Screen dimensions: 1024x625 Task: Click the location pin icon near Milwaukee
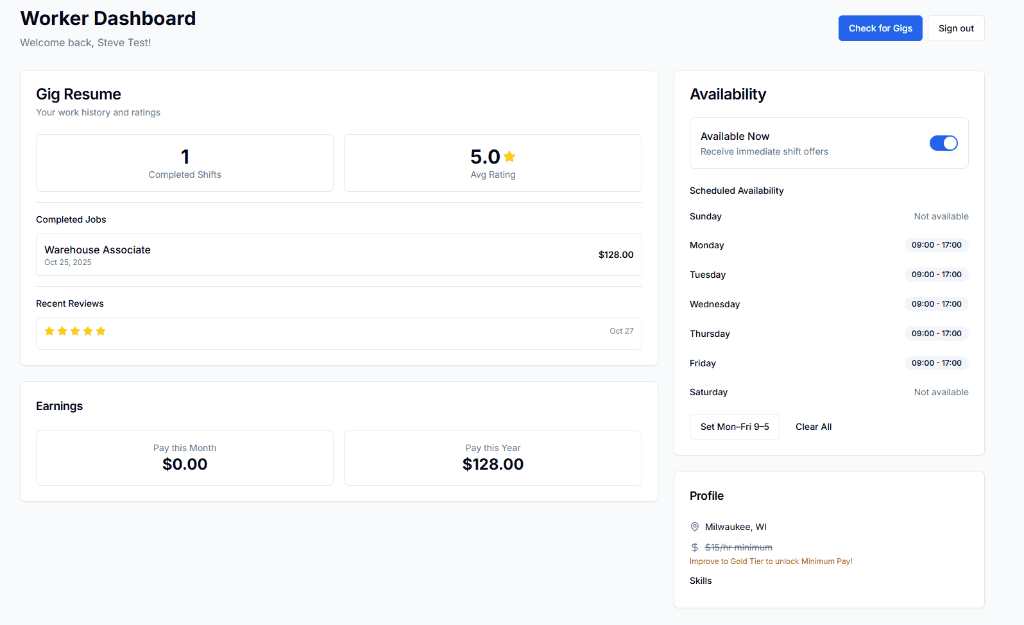click(695, 527)
